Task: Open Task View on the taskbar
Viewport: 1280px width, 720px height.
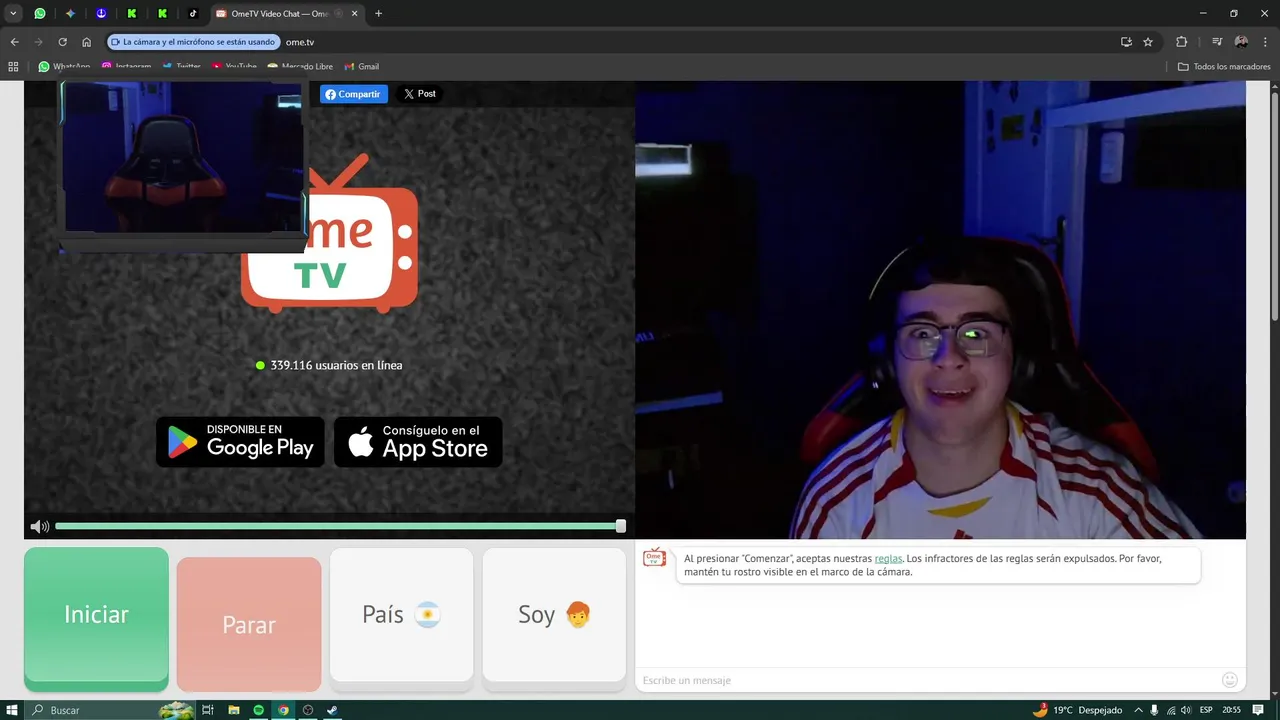Action: coord(208,710)
